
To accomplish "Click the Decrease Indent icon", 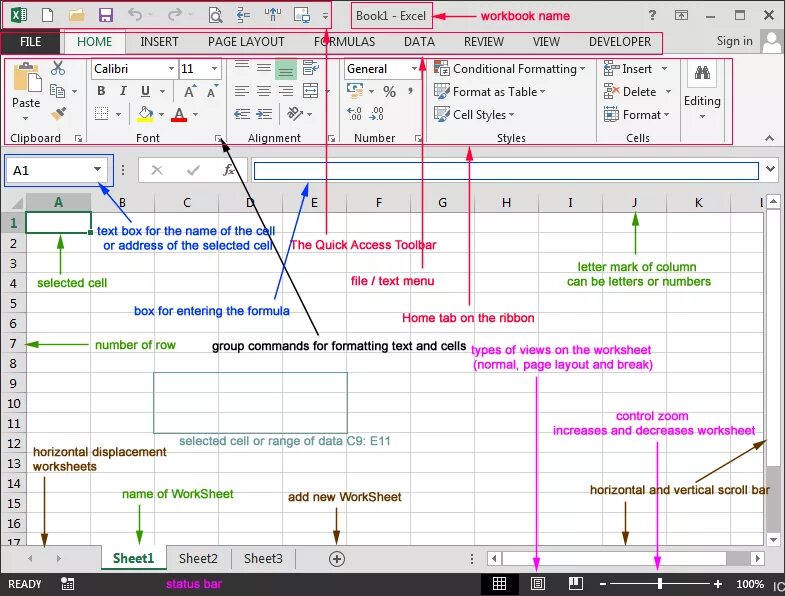I will 242,114.
